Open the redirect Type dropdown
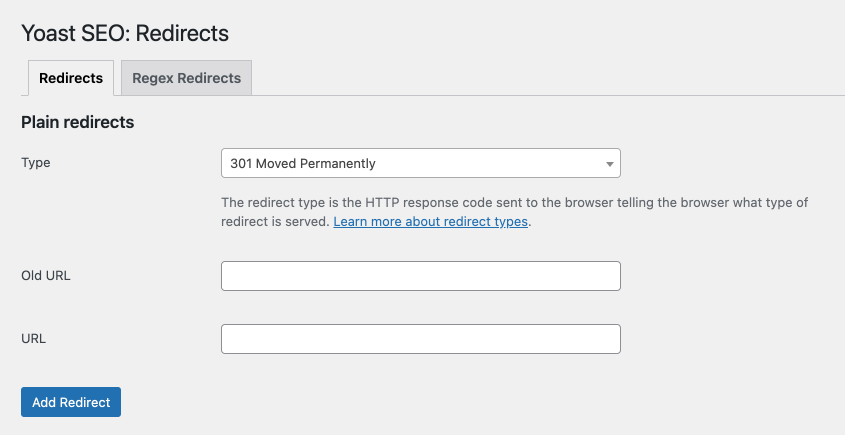This screenshot has height=435, width=845. coord(421,163)
